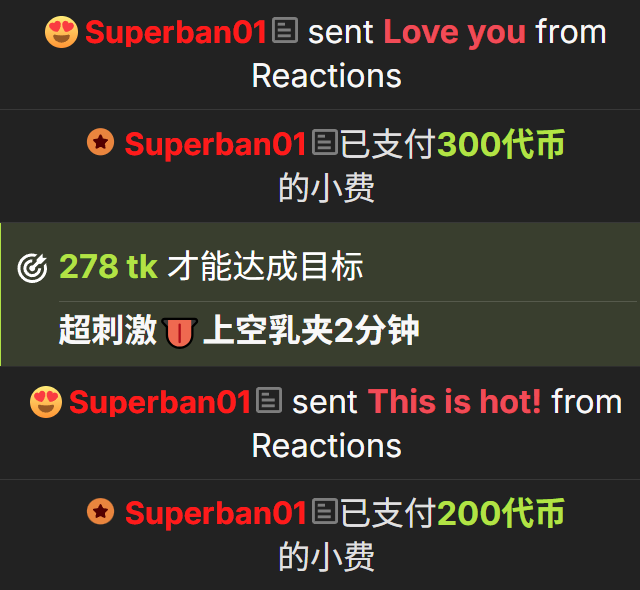Click the star badge on the 200 token tip
Screen dimensions: 640x590
[100, 511]
